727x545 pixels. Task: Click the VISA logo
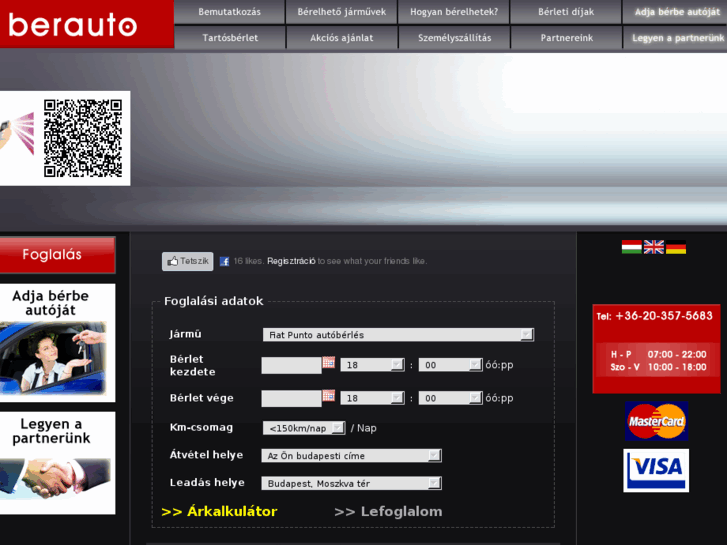(656, 470)
